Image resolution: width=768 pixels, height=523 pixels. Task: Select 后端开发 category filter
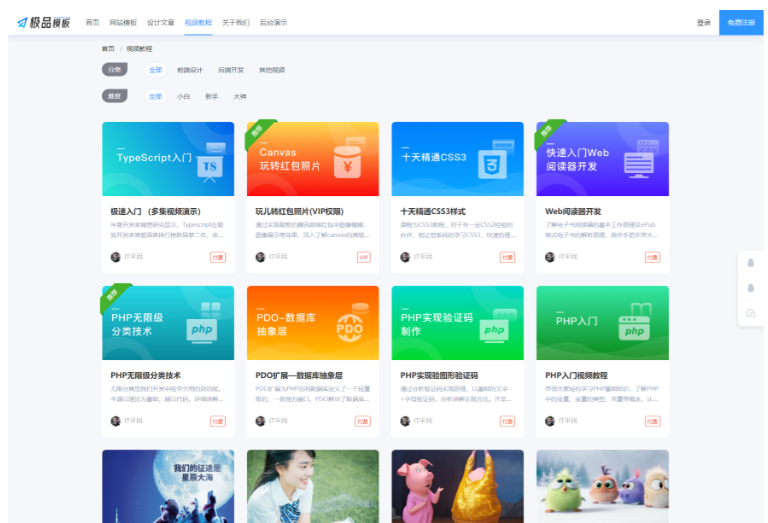tap(231, 70)
